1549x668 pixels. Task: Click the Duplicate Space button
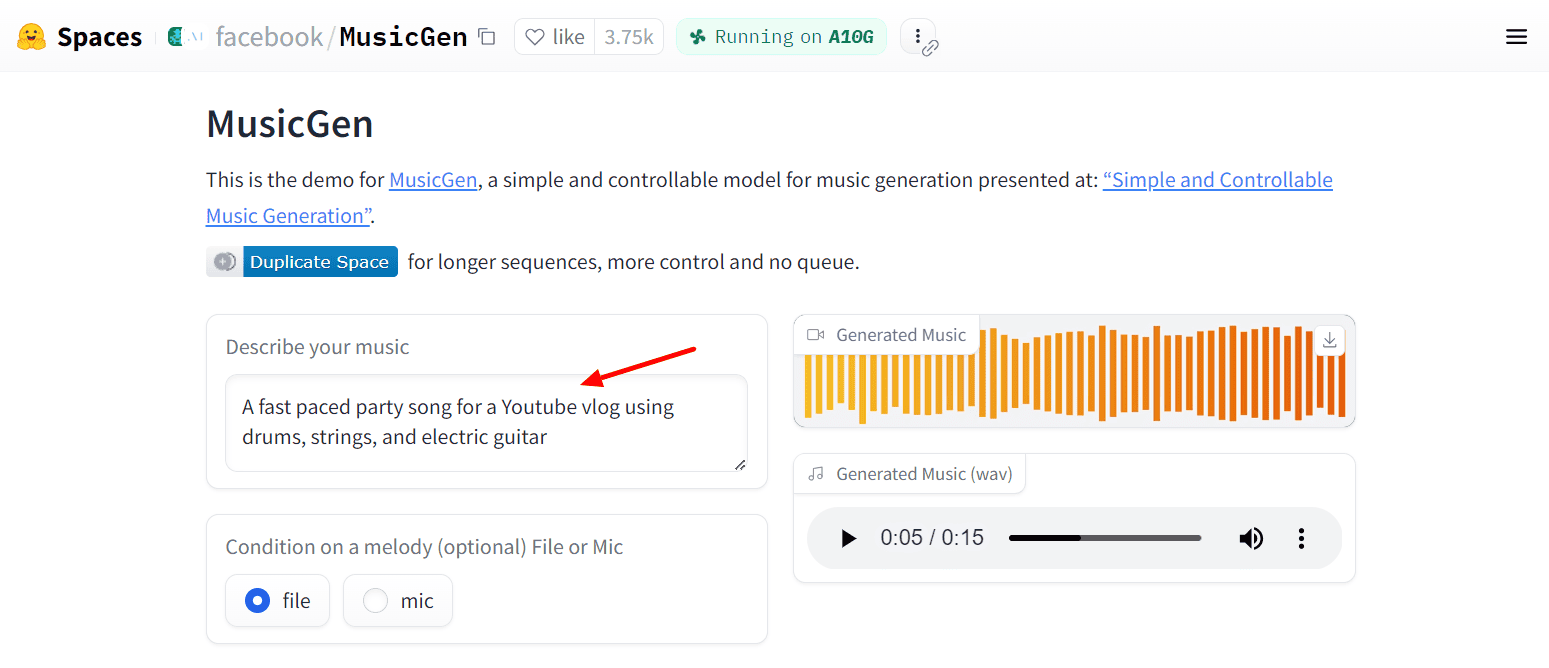coord(319,262)
